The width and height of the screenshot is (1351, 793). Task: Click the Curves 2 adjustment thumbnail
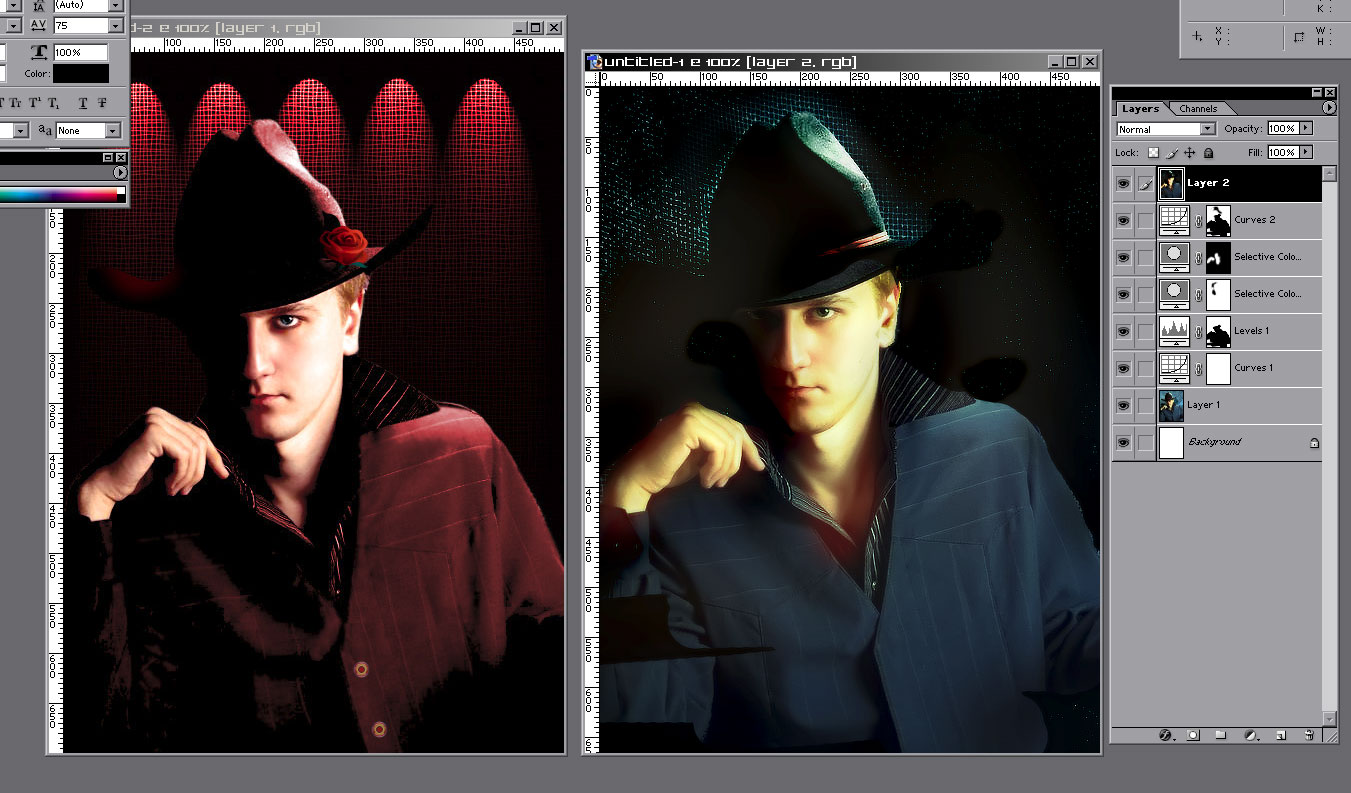click(x=1172, y=220)
